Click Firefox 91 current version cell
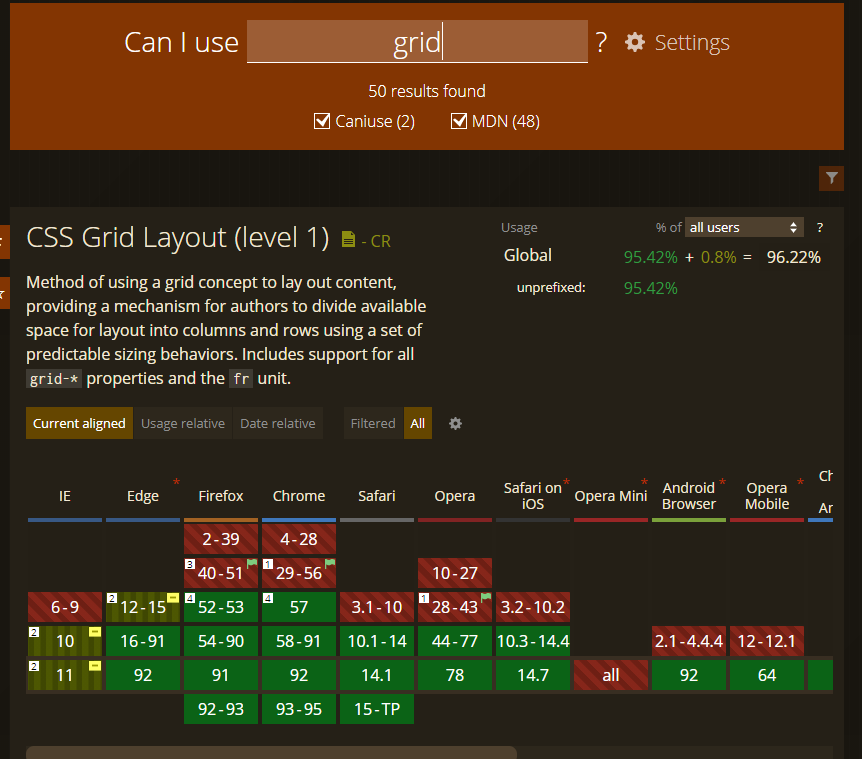This screenshot has width=862, height=759. coord(220,675)
